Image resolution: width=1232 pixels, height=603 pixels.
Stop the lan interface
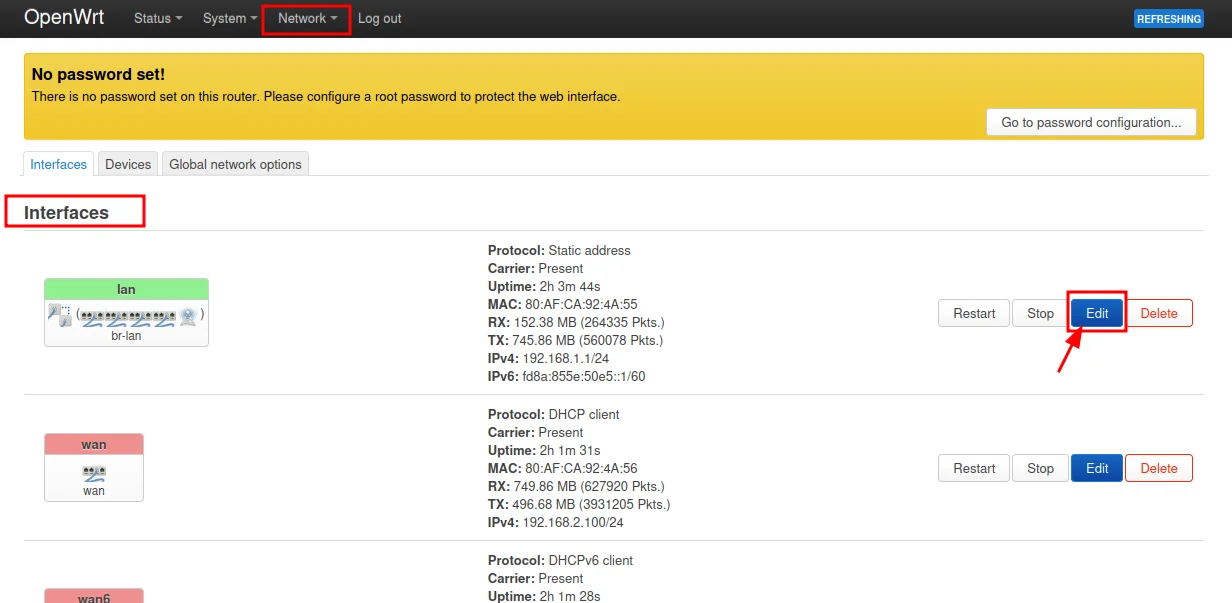pos(1040,313)
